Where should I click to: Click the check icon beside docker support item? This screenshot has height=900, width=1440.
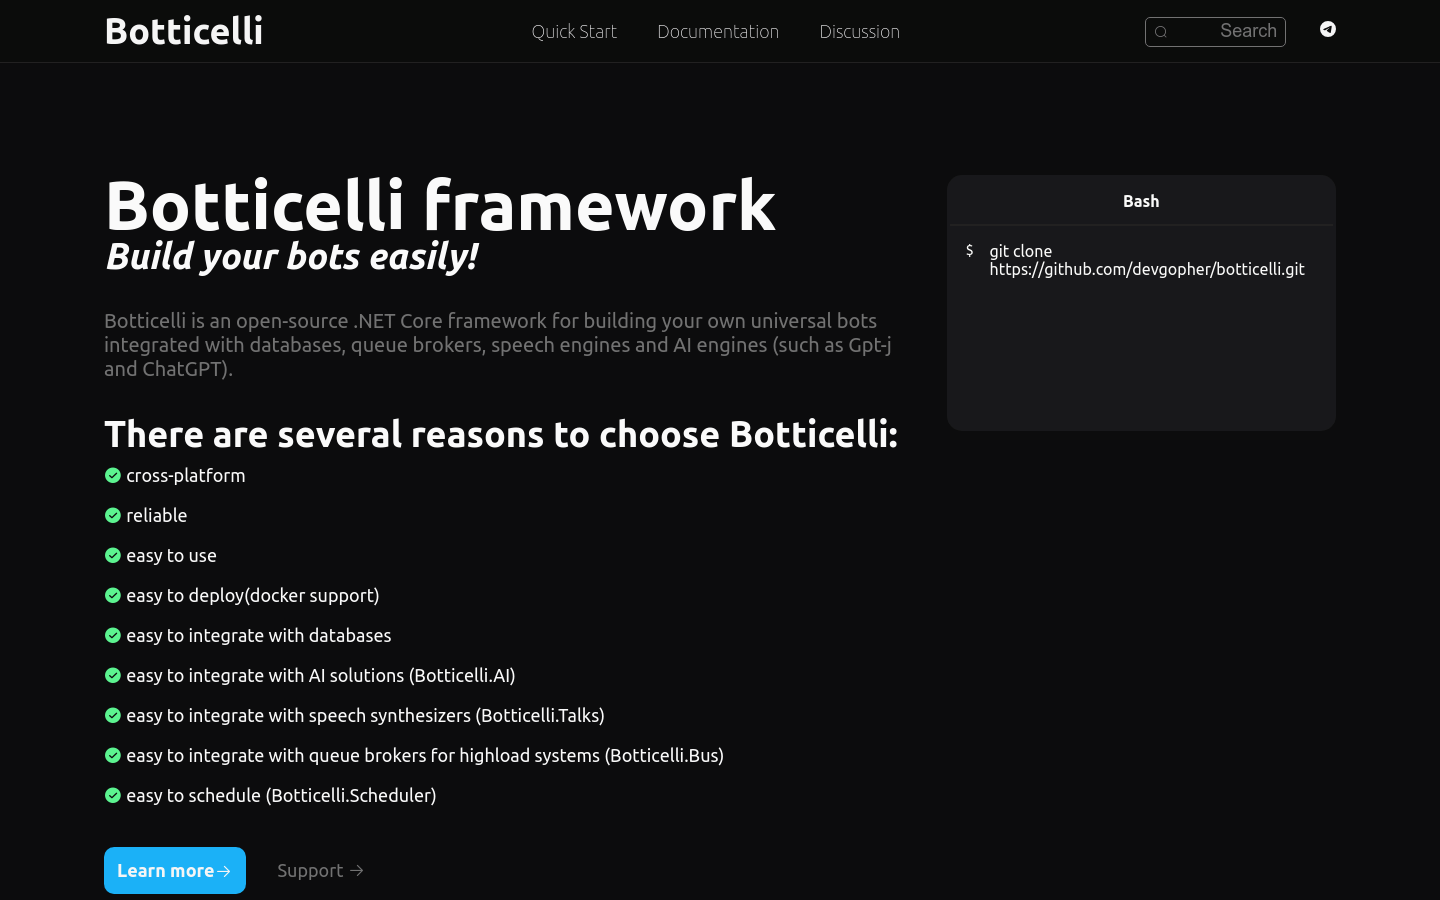coord(113,595)
